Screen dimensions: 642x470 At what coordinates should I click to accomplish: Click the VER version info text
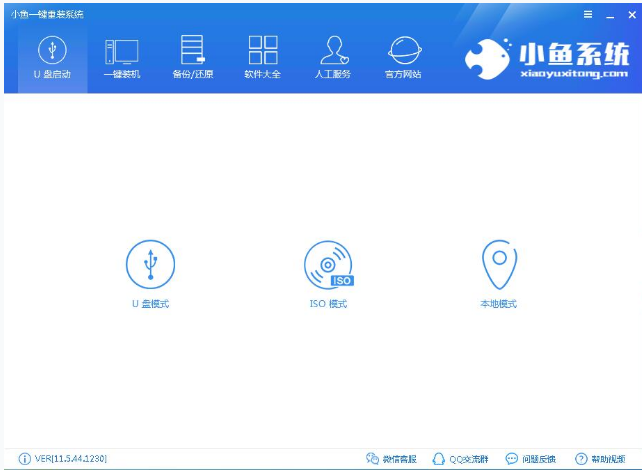click(70, 459)
